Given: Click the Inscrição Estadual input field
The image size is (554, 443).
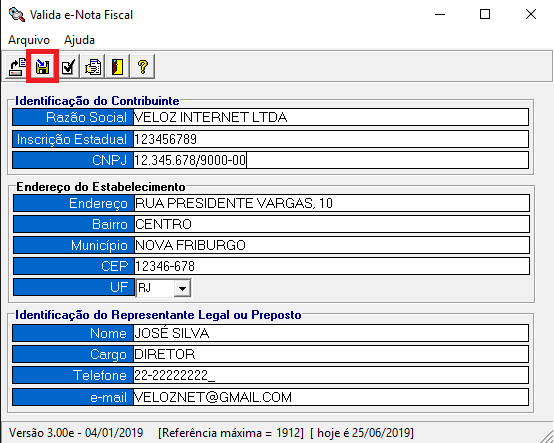Looking at the screenshot, I should click(331, 139).
